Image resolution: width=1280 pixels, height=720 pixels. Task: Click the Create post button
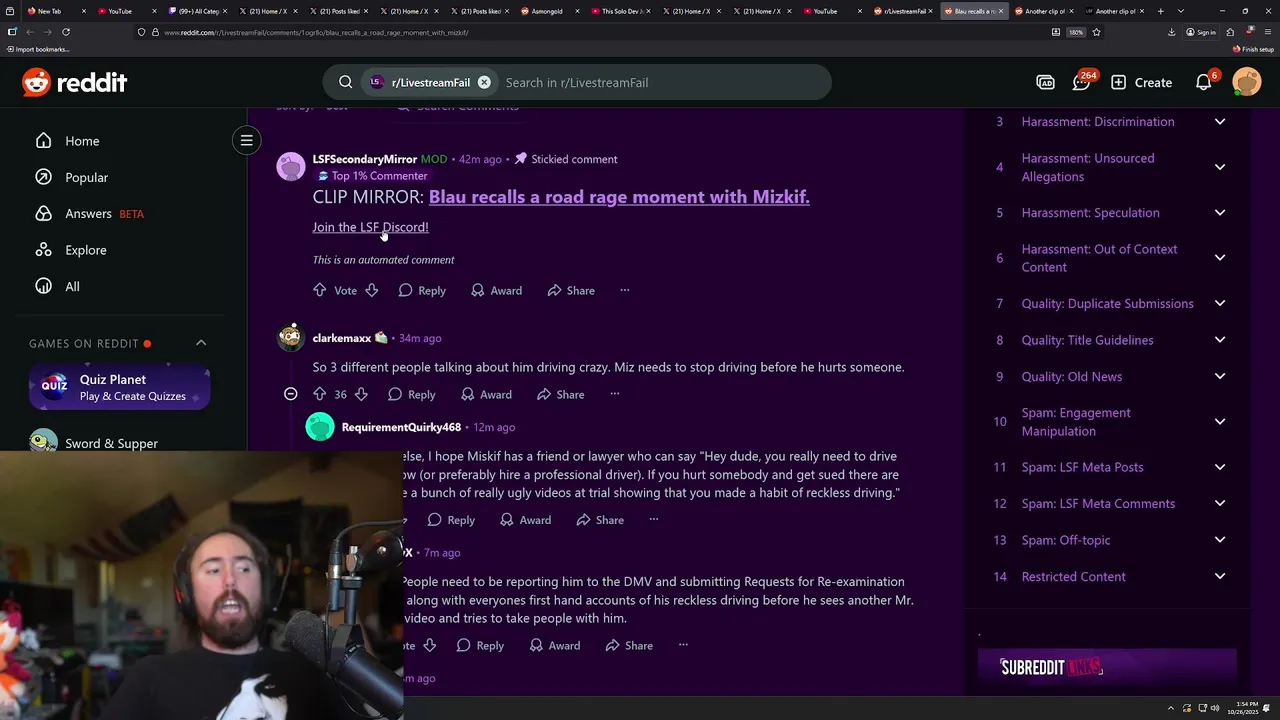pos(1140,82)
